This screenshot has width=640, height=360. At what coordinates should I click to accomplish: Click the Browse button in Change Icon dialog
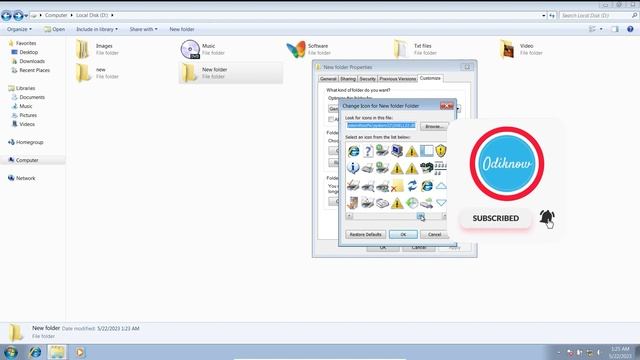(434, 127)
